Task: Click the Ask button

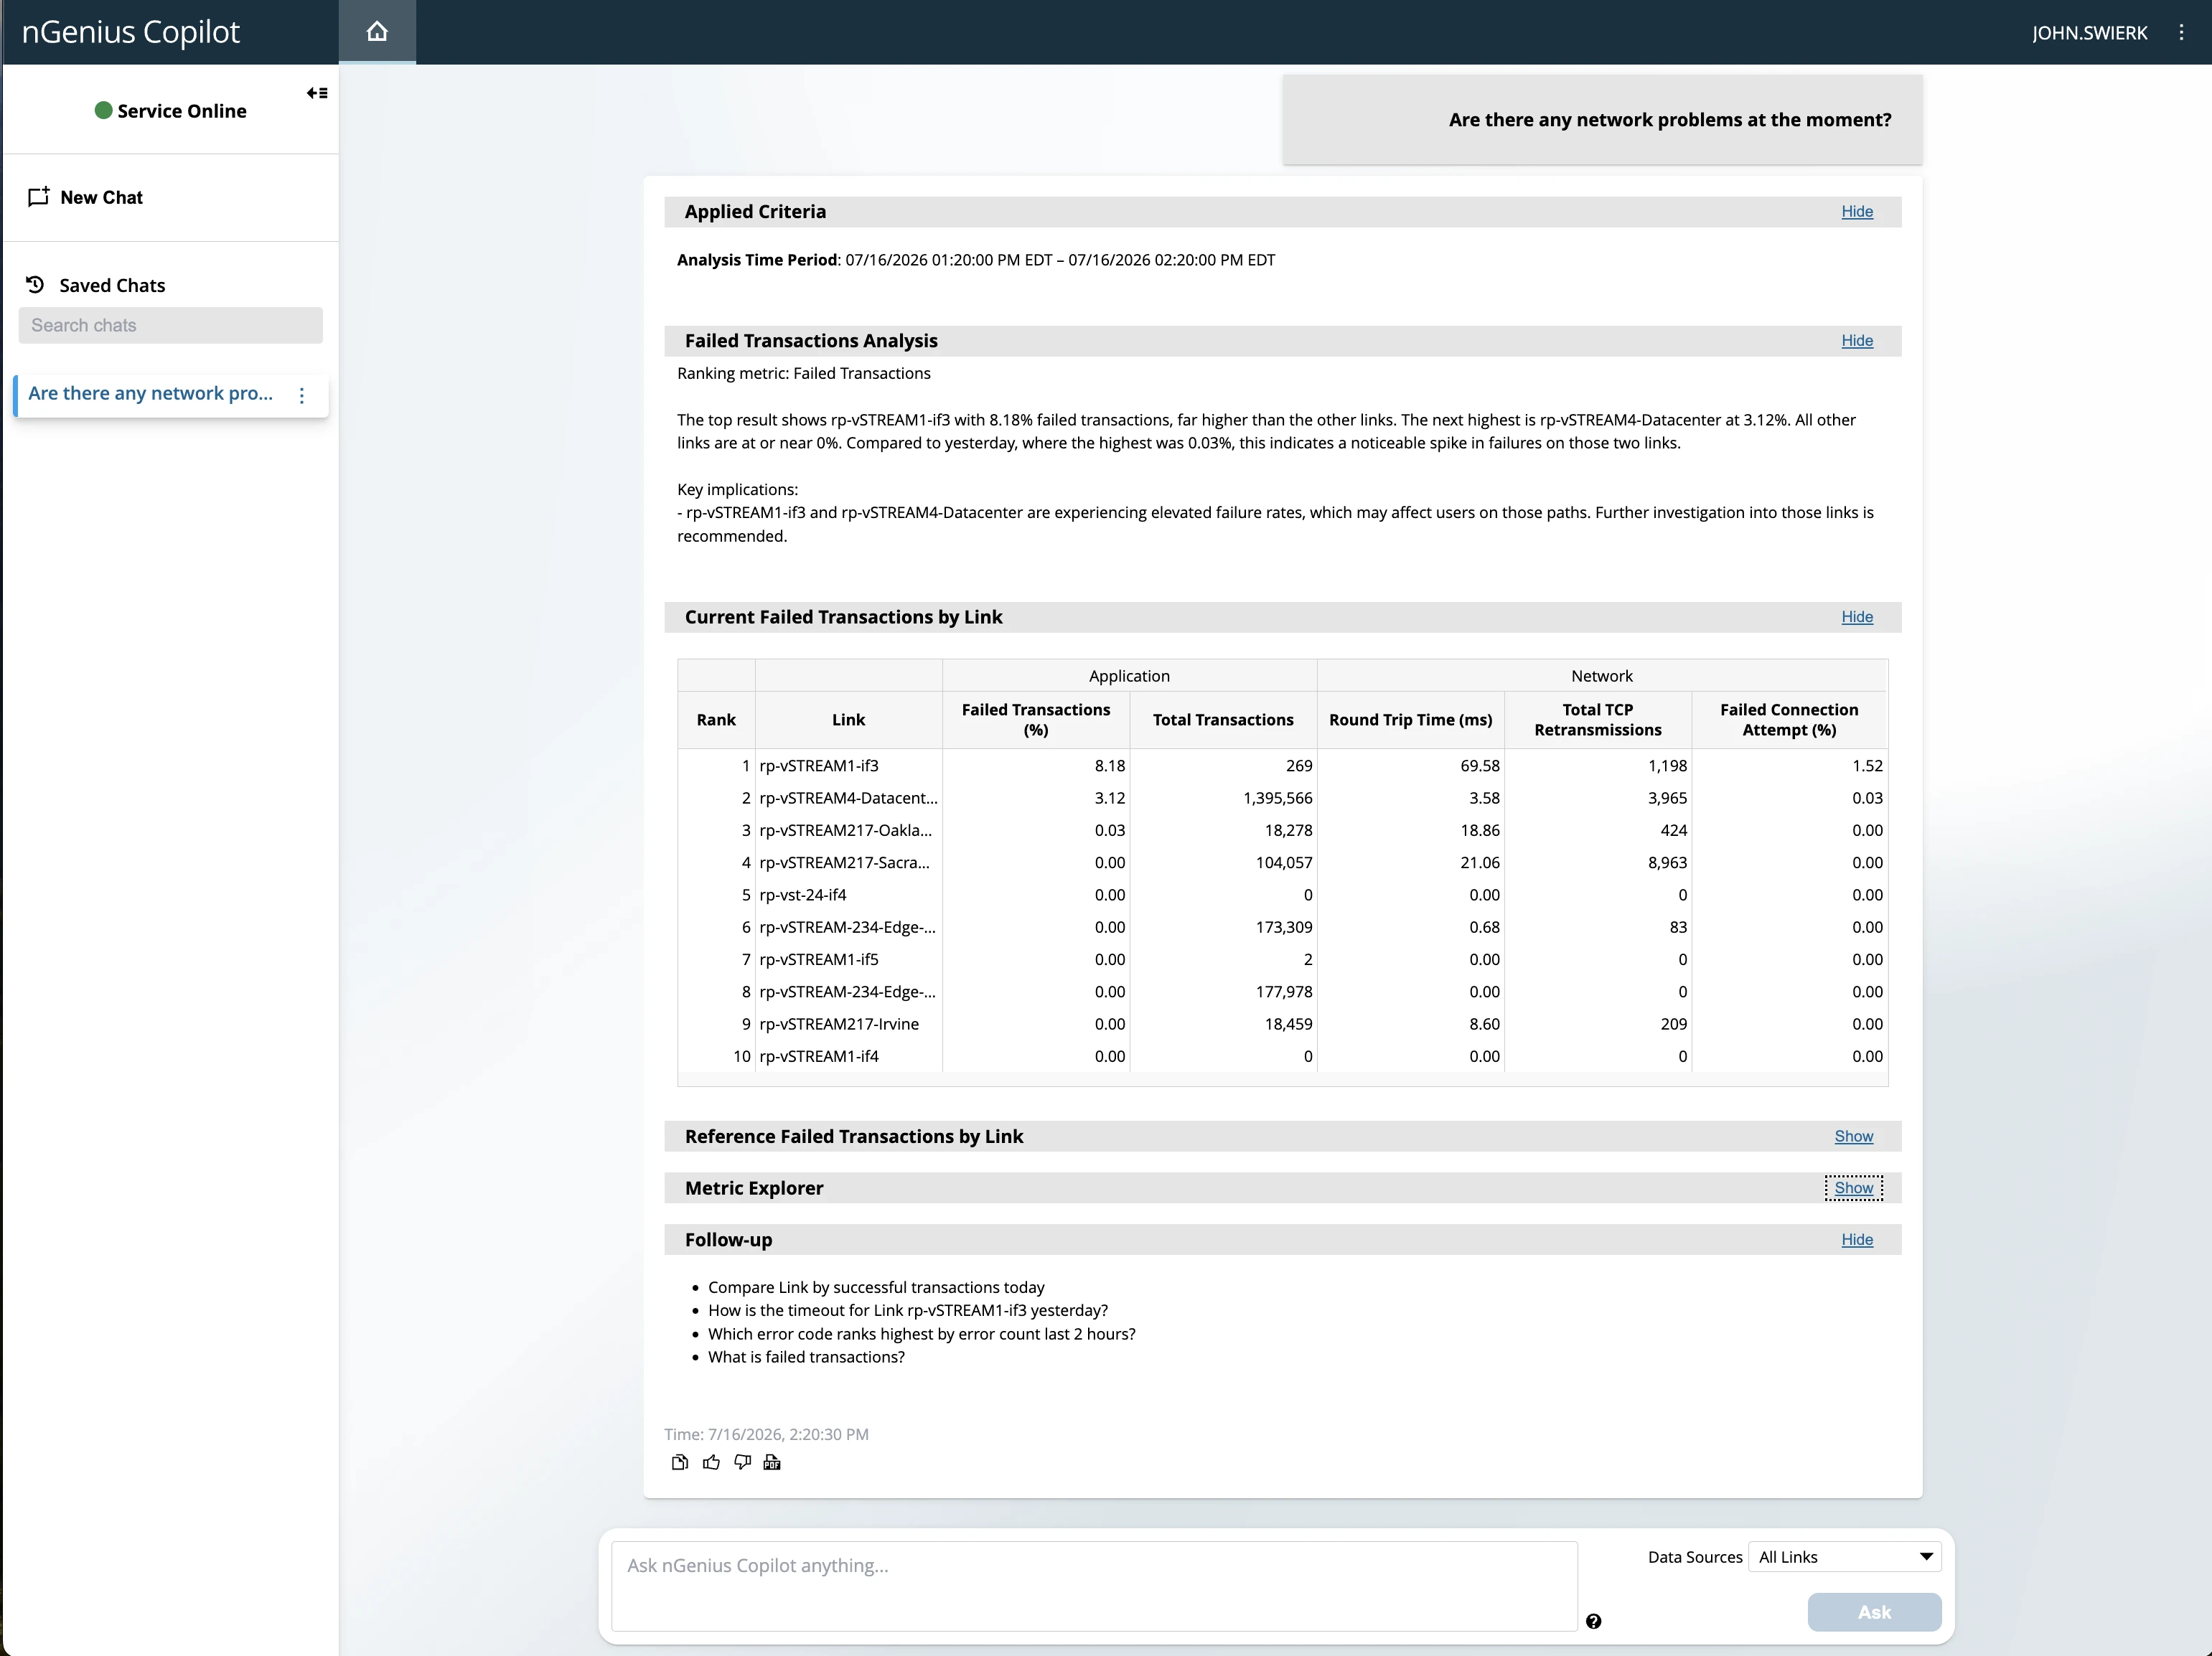Action: pos(1874,1611)
